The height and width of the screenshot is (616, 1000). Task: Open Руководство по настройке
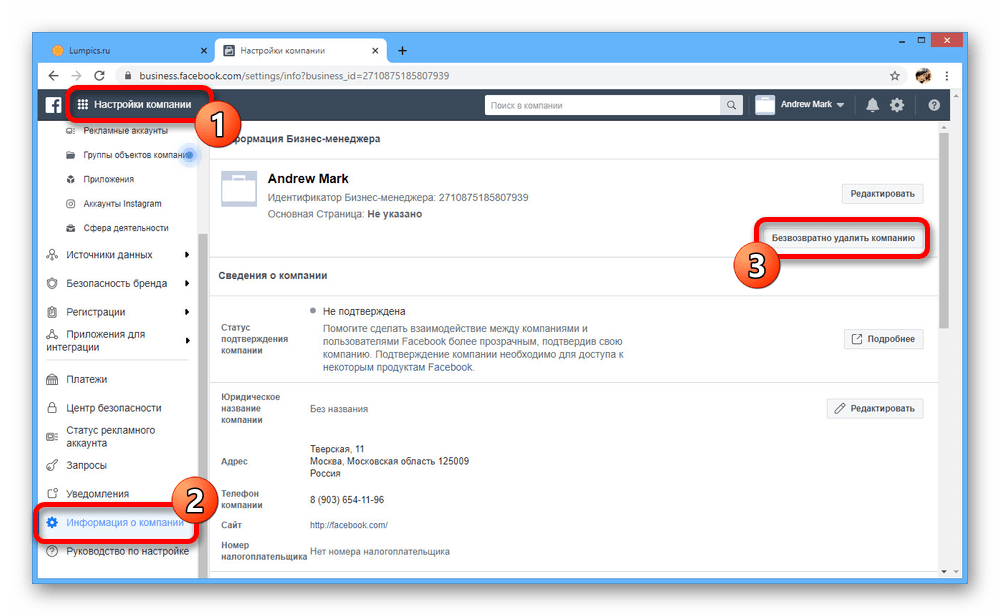tap(128, 552)
